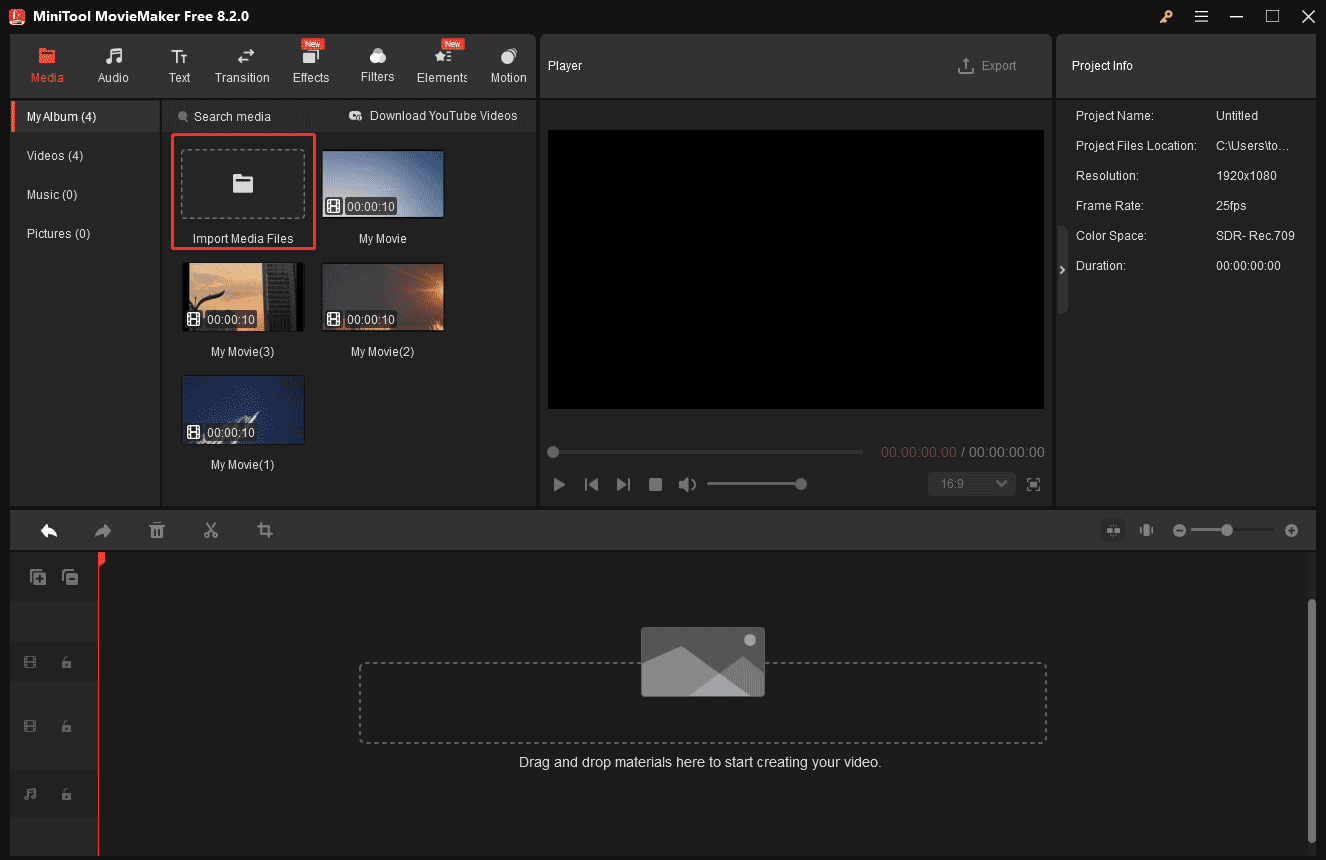Viewport: 1326px width, 860px height.
Task: Click the key upgrade icon in title bar
Action: click(1166, 16)
